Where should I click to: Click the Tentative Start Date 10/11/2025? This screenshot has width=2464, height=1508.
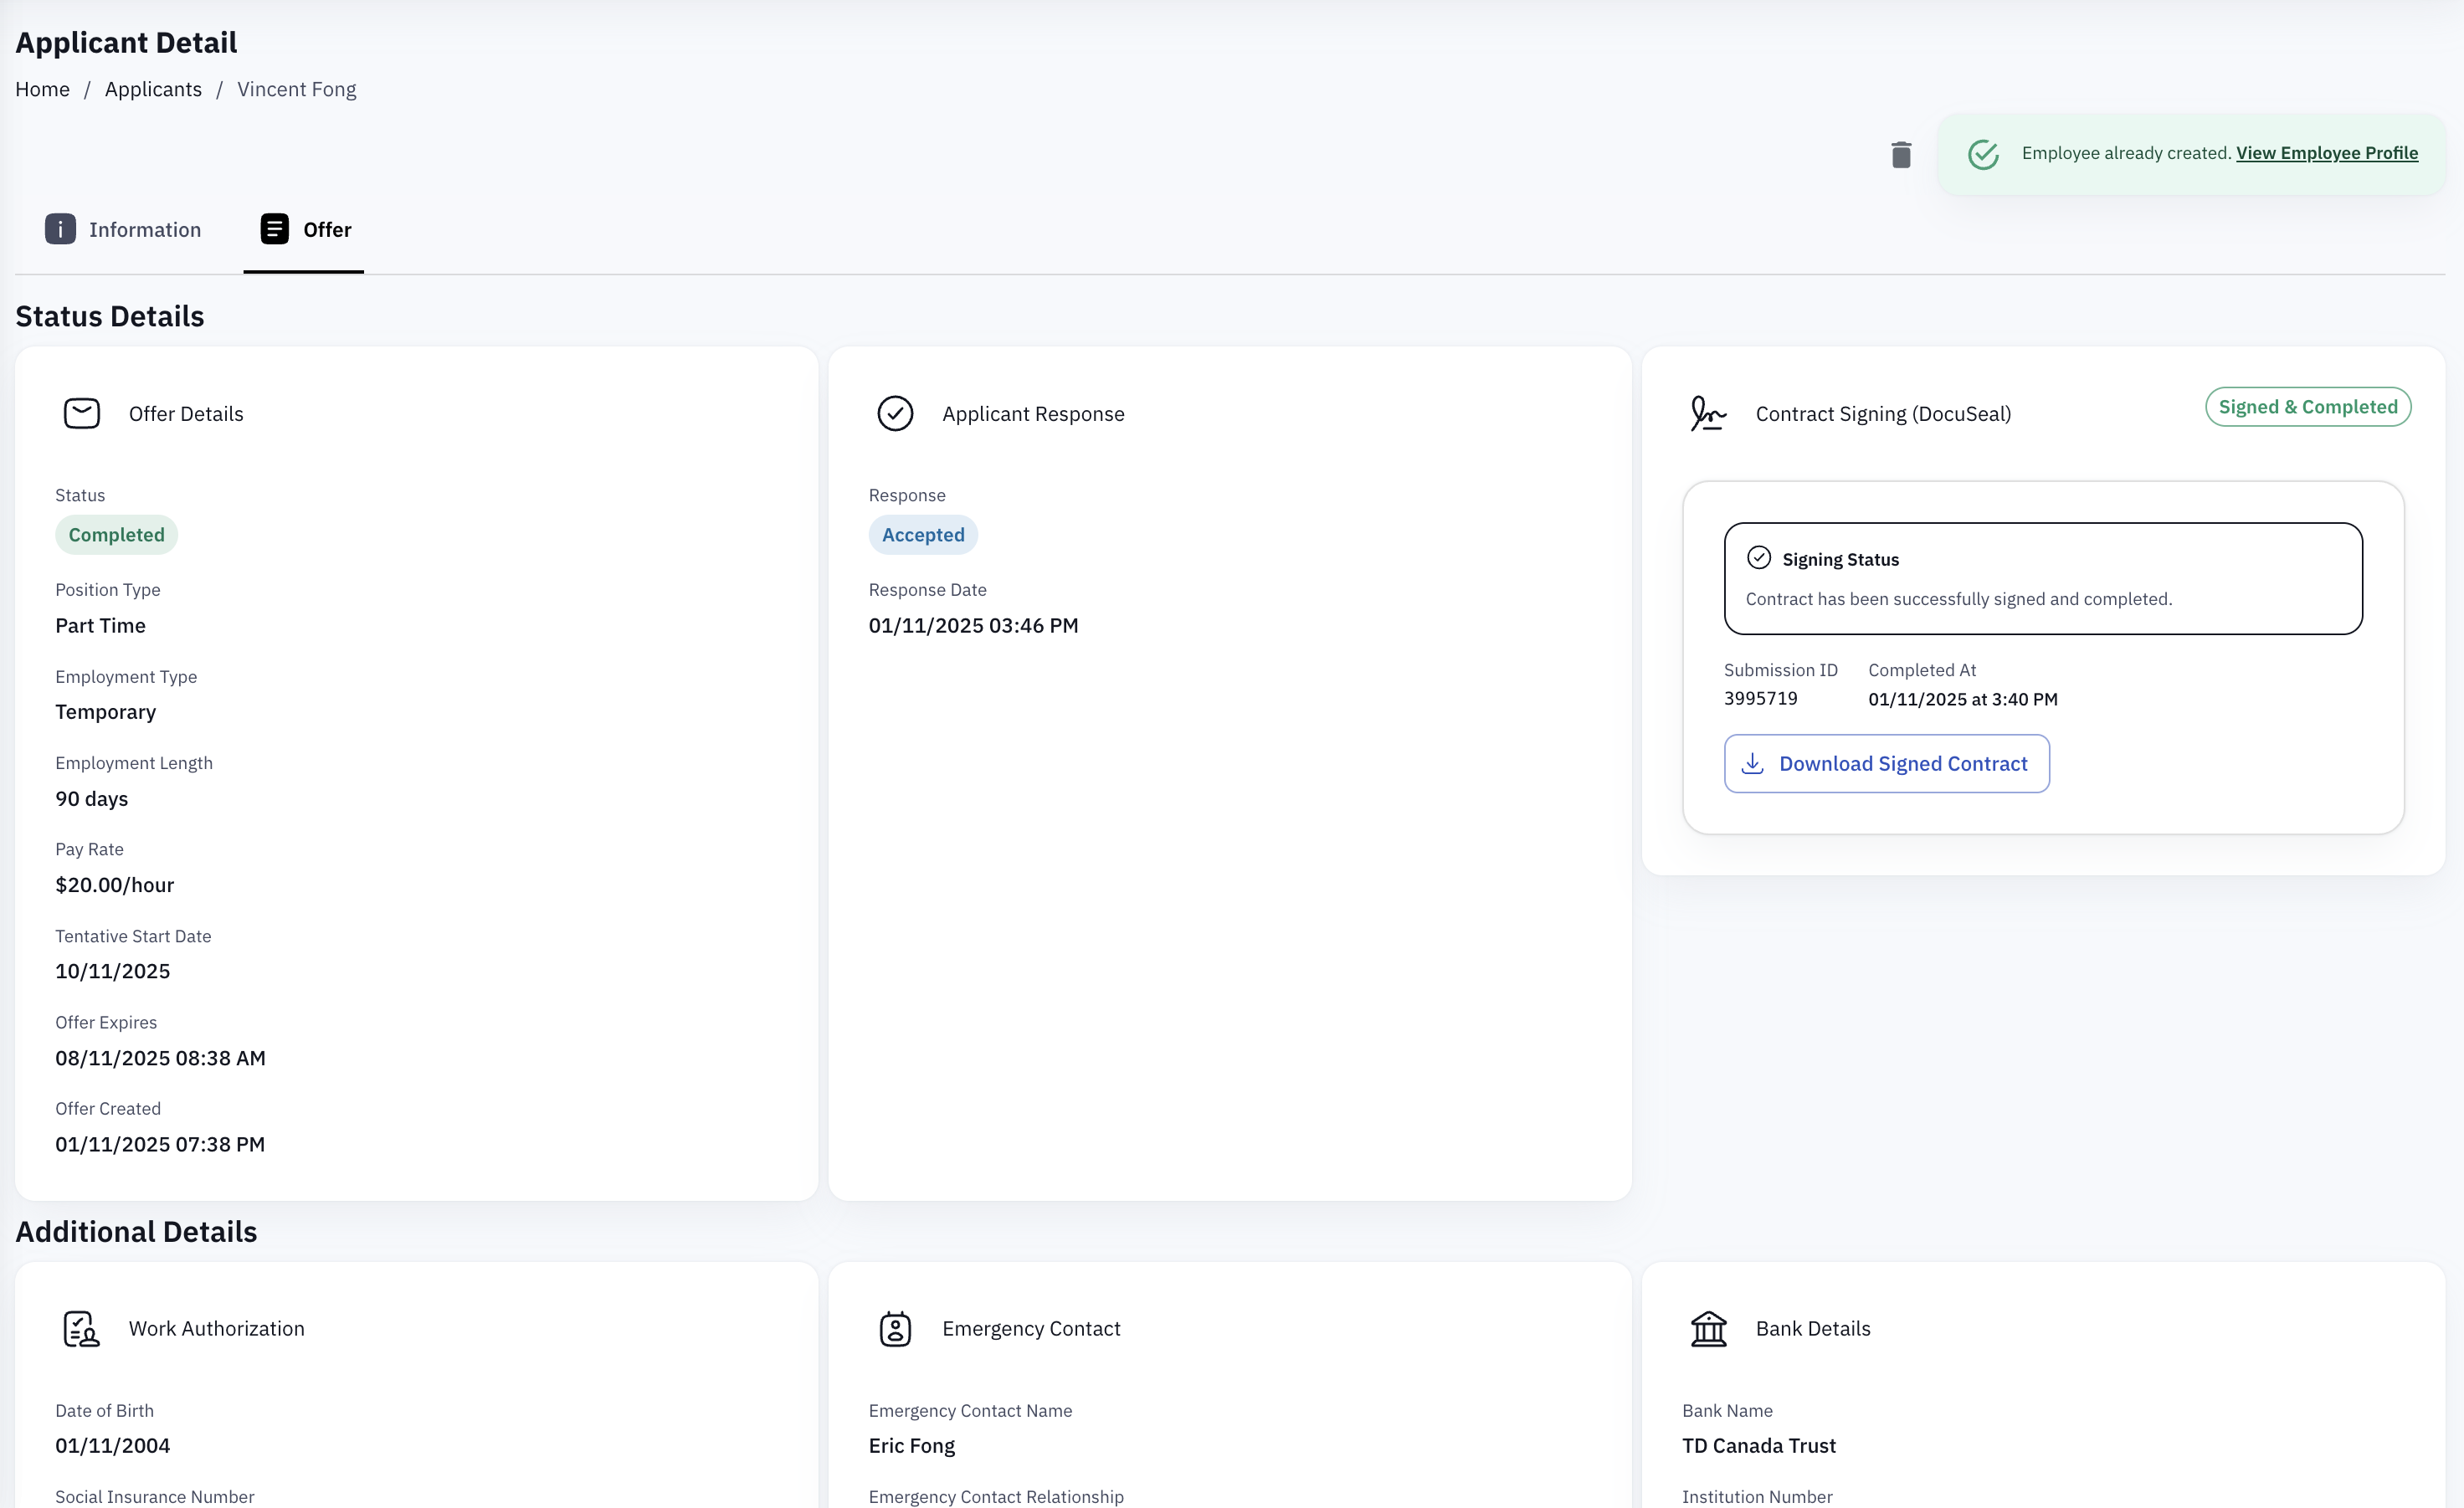pyautogui.click(x=112, y=971)
